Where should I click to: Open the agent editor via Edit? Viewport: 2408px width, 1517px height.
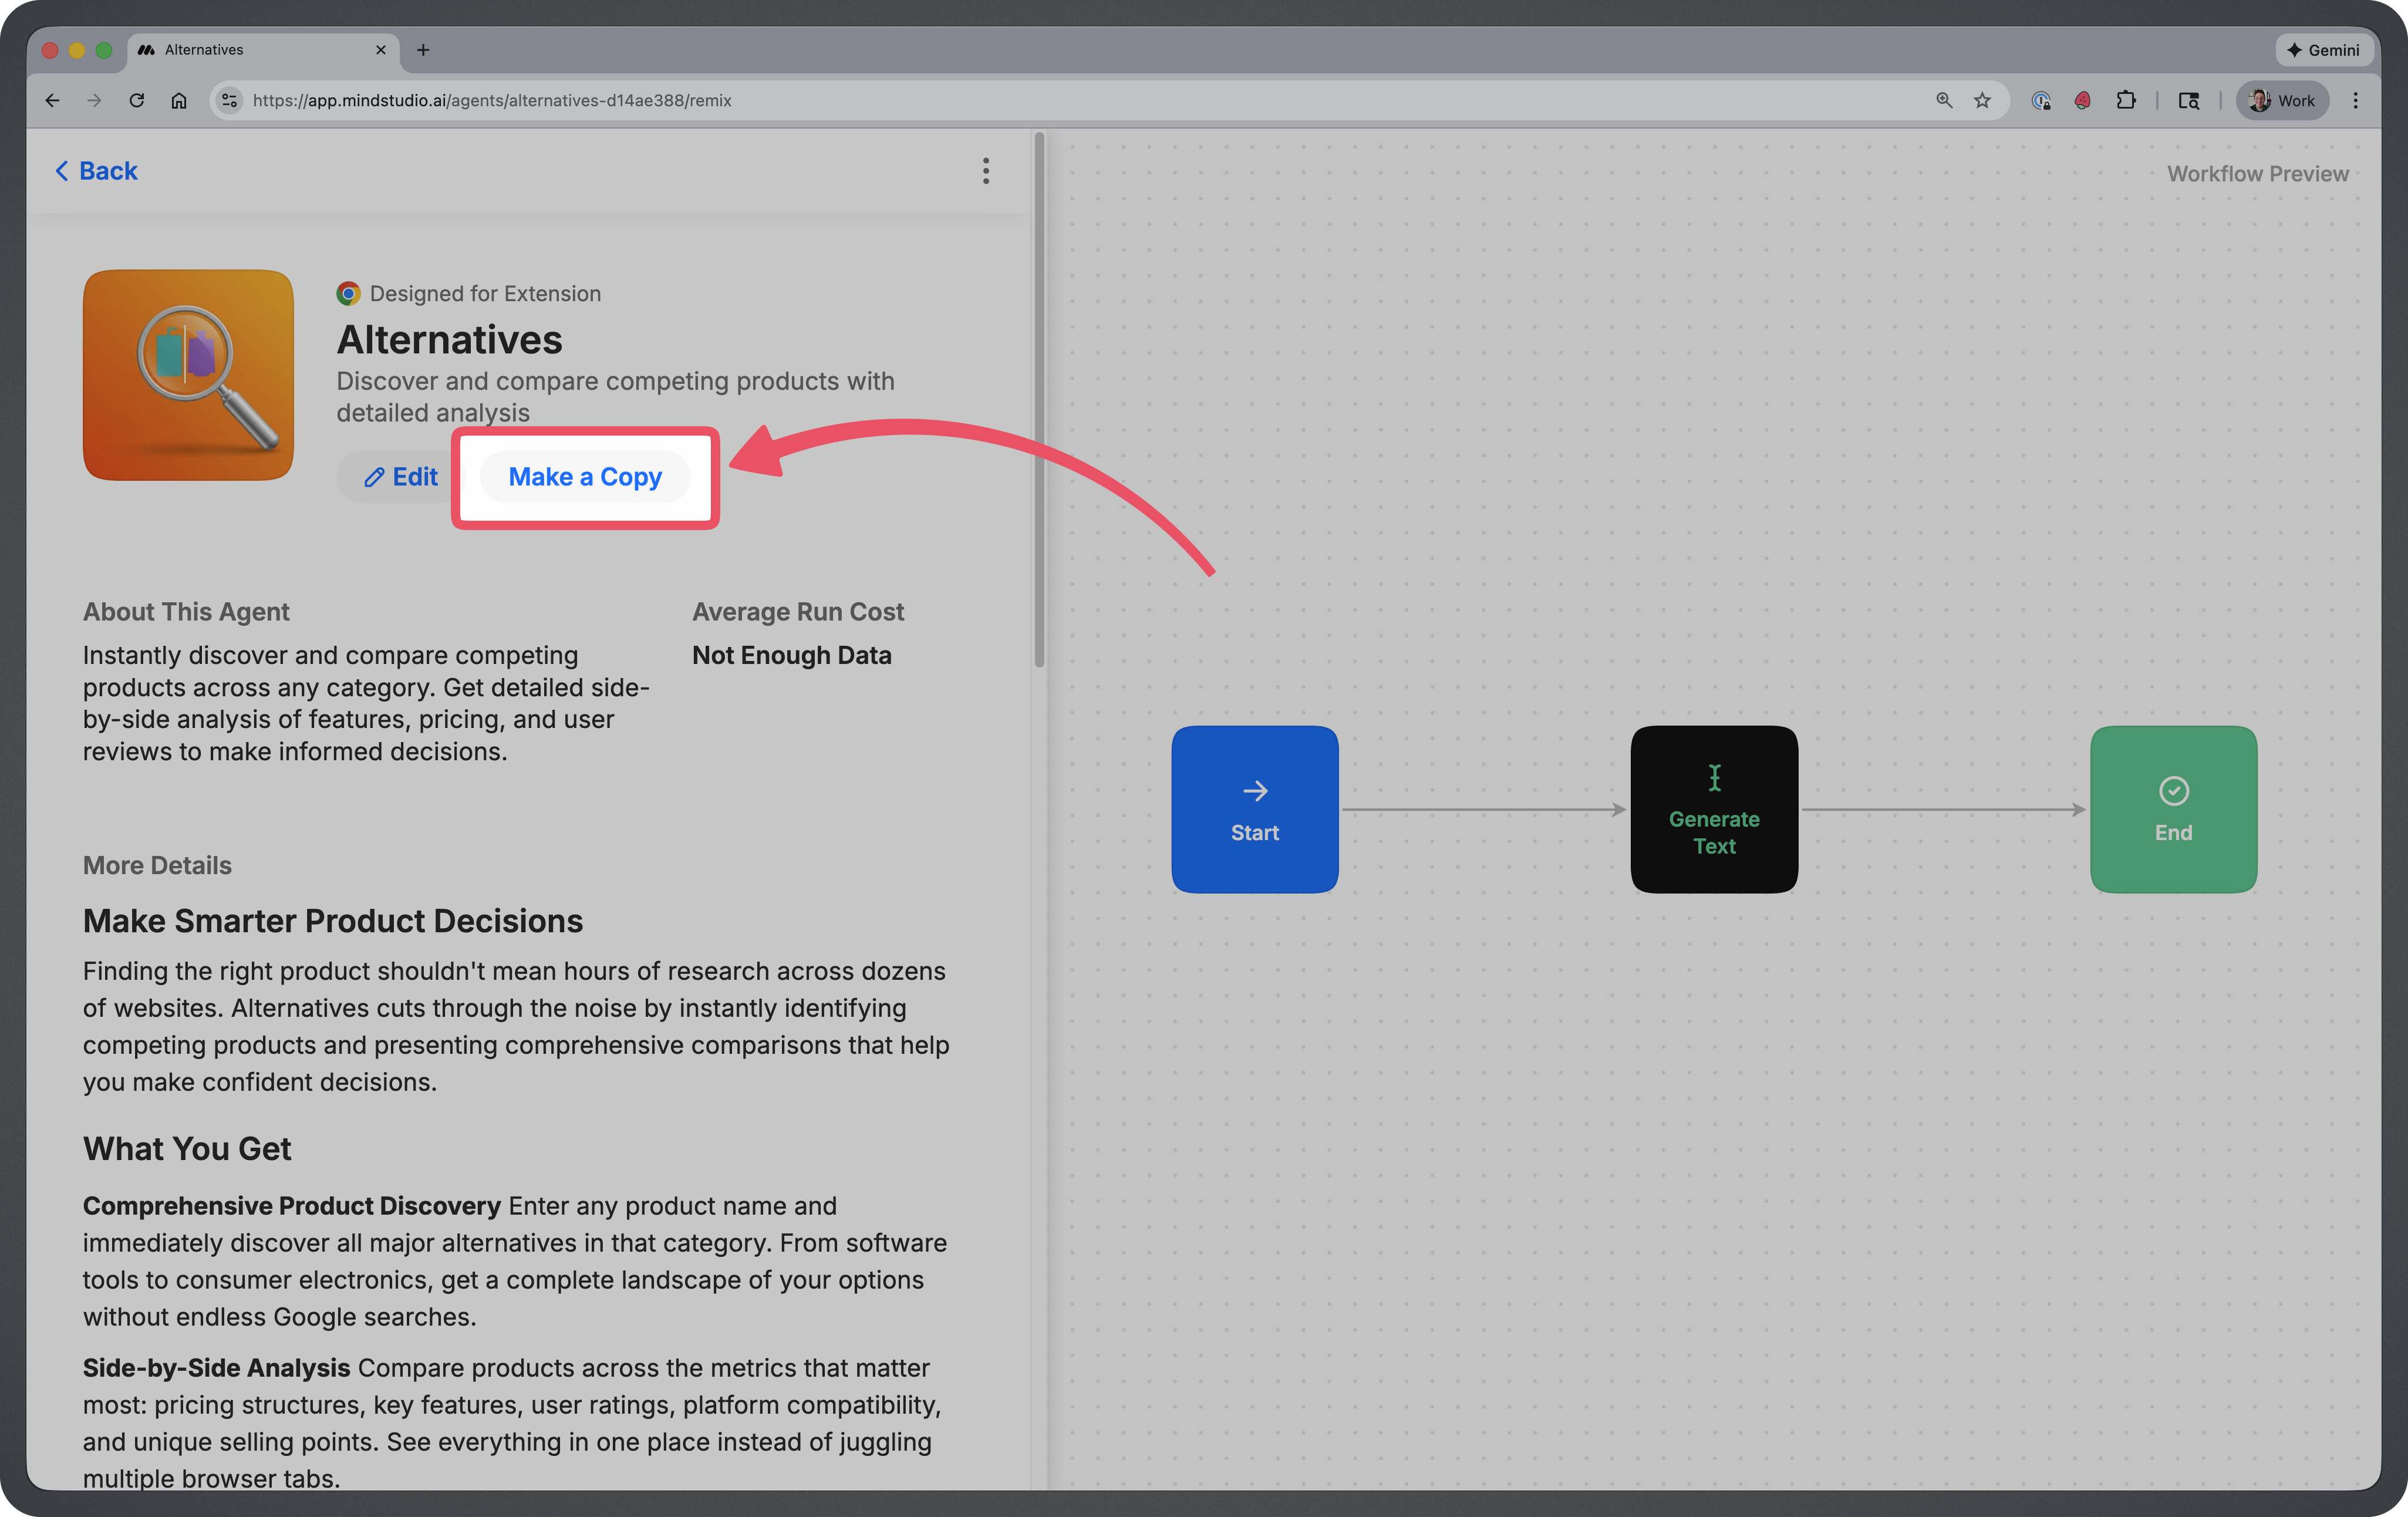[401, 477]
